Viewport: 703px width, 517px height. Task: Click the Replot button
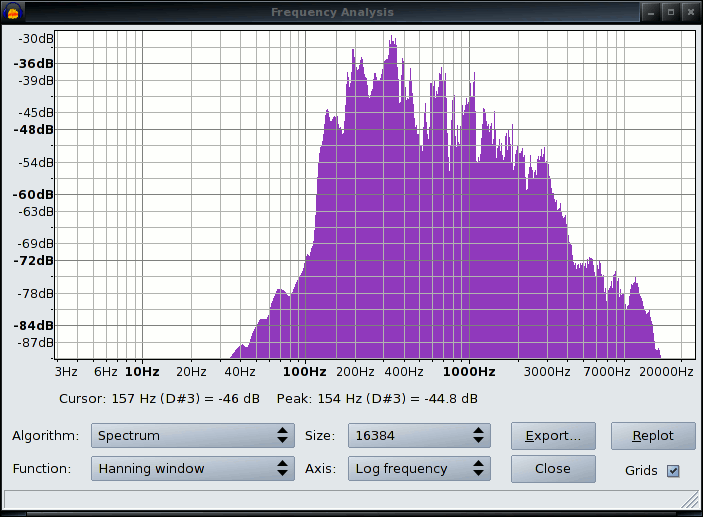tap(653, 435)
